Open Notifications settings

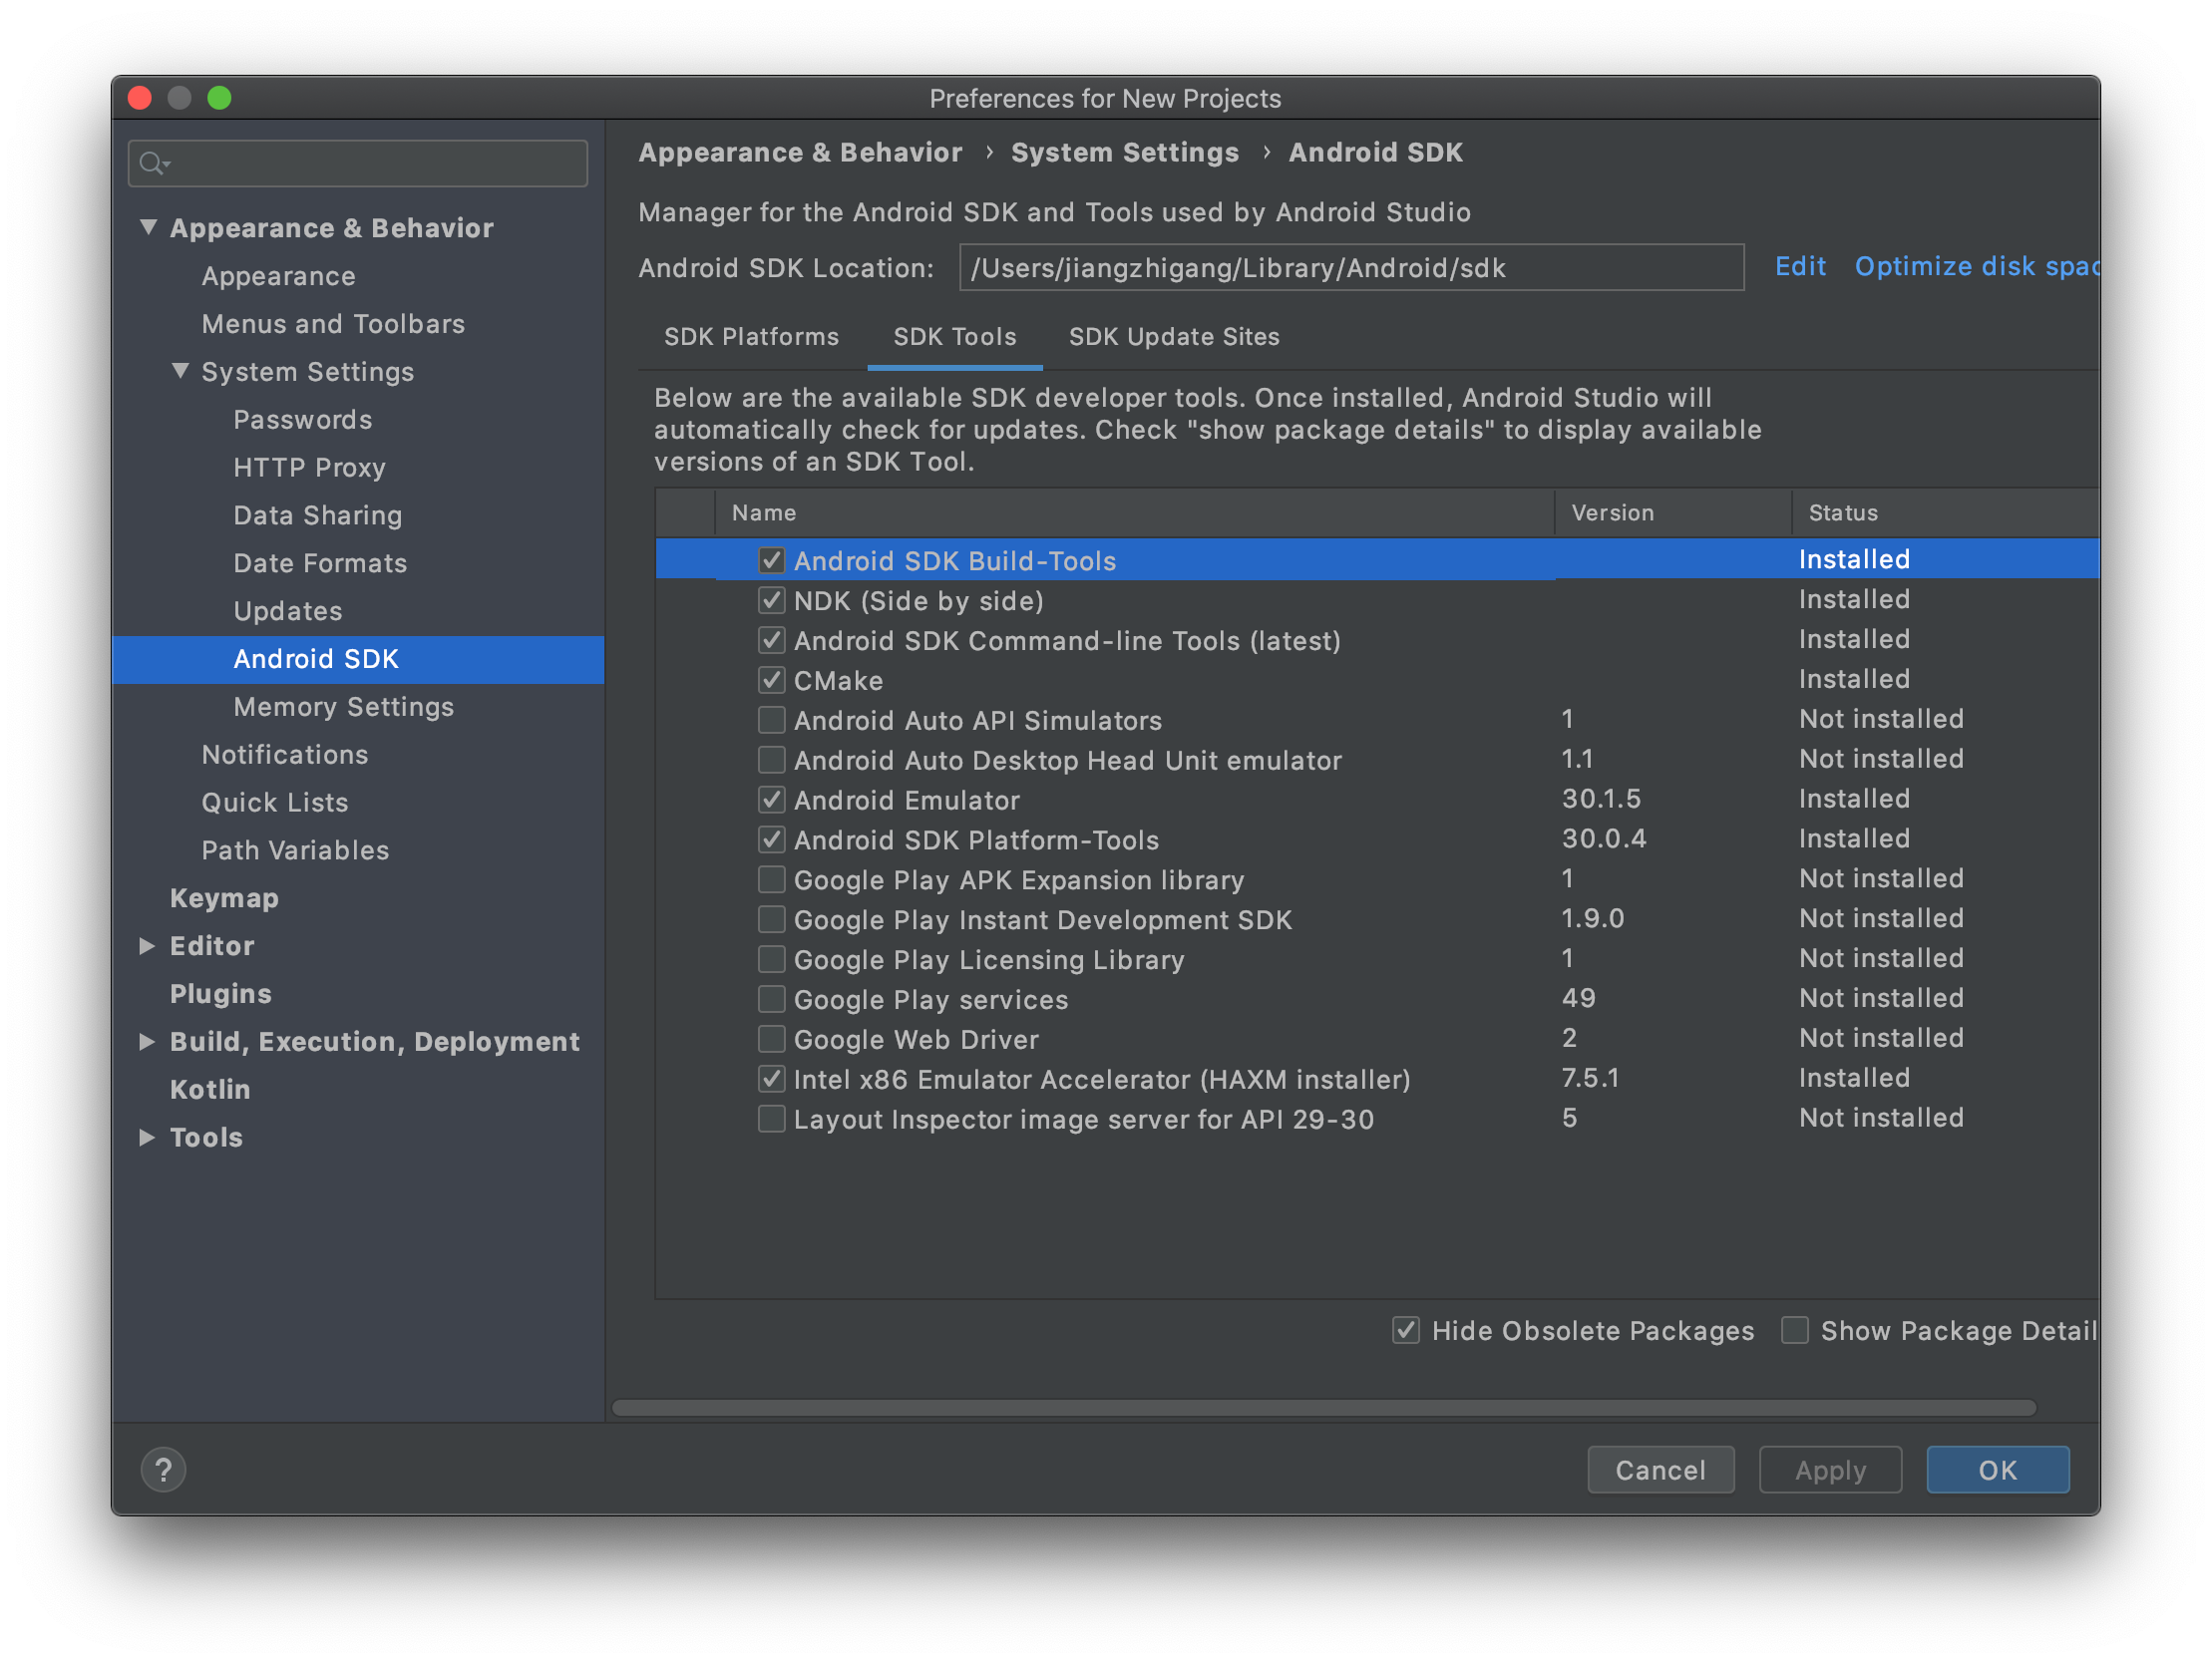(284, 755)
